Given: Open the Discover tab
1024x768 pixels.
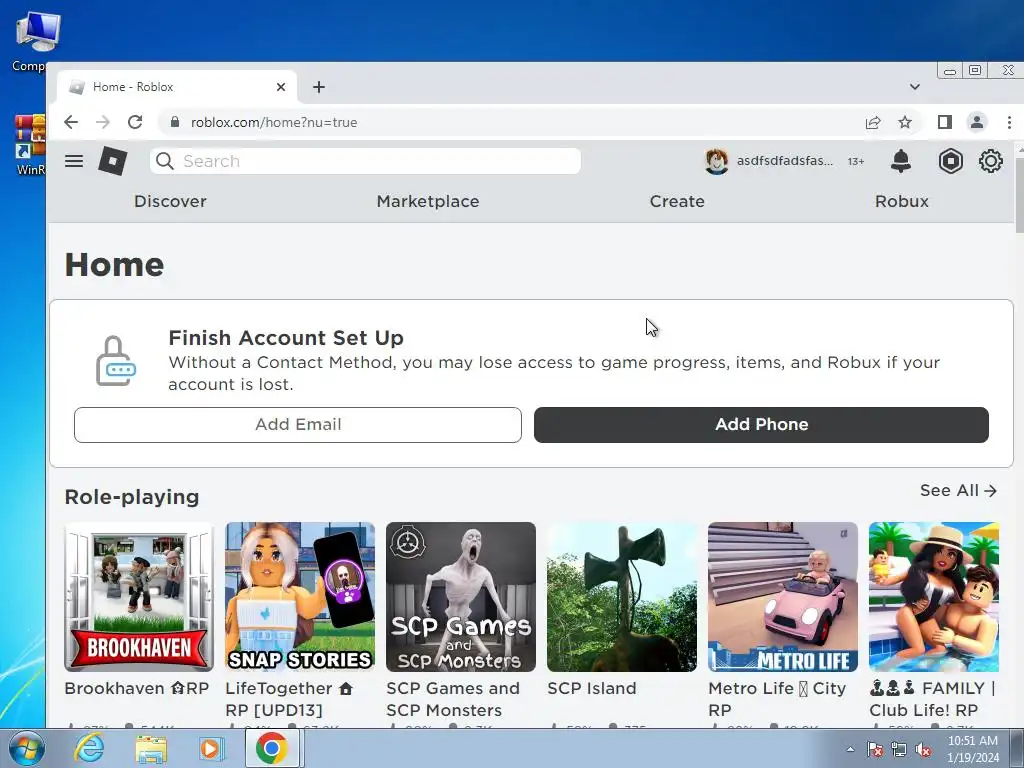Looking at the screenshot, I should click(170, 201).
